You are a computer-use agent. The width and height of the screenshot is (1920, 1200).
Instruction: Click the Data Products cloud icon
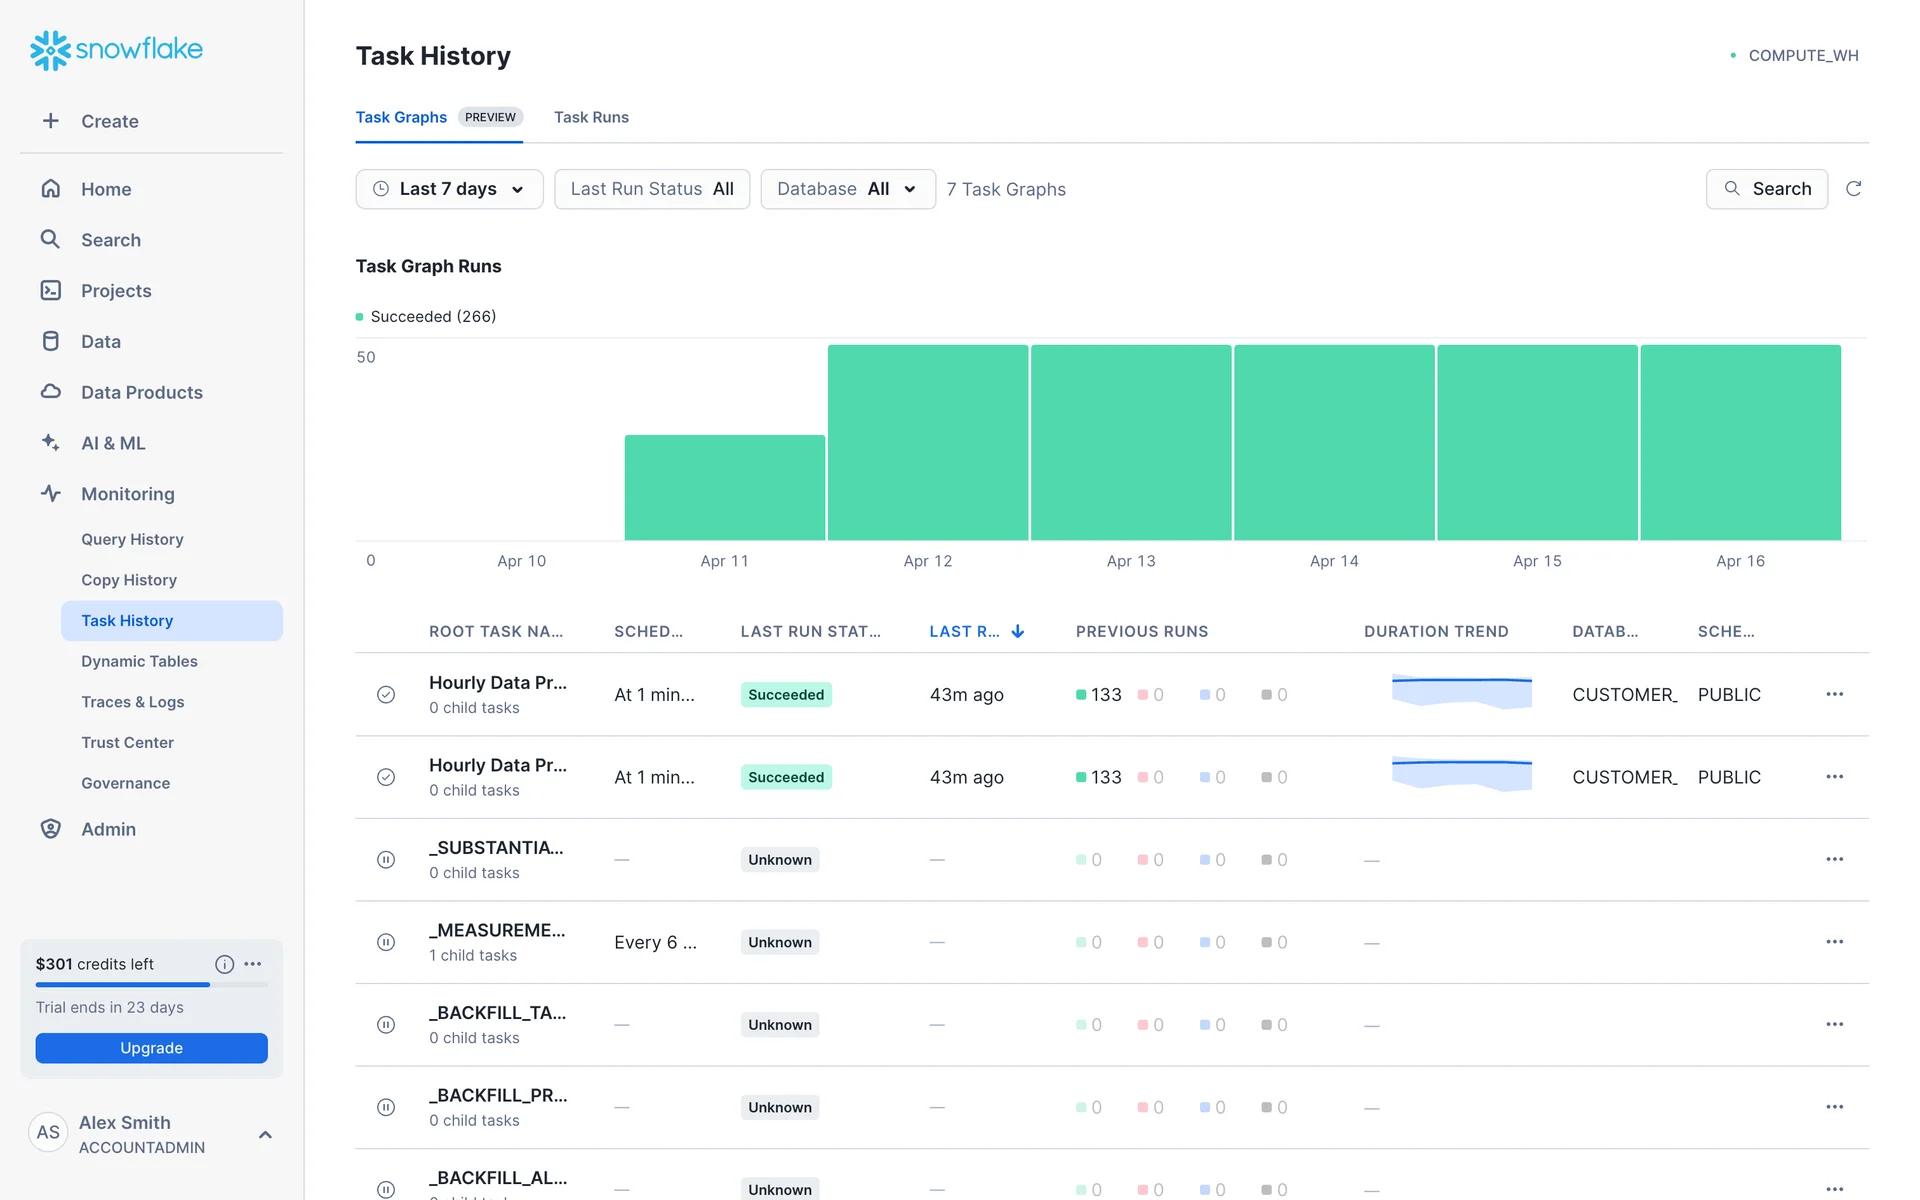51,392
